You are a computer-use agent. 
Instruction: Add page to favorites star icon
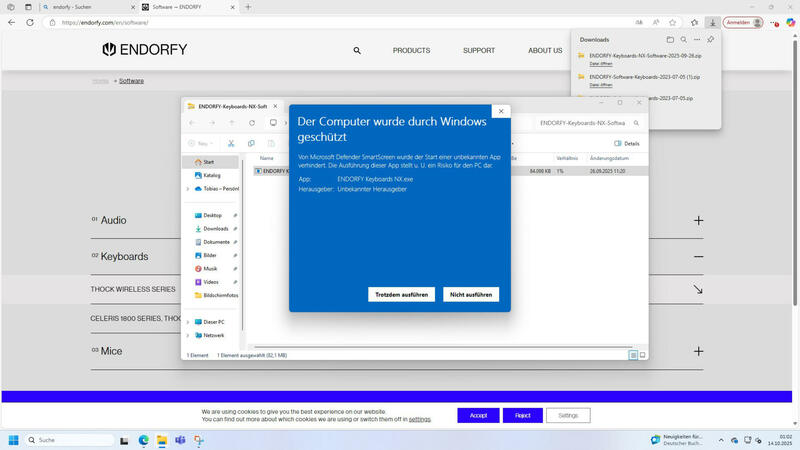tap(672, 22)
